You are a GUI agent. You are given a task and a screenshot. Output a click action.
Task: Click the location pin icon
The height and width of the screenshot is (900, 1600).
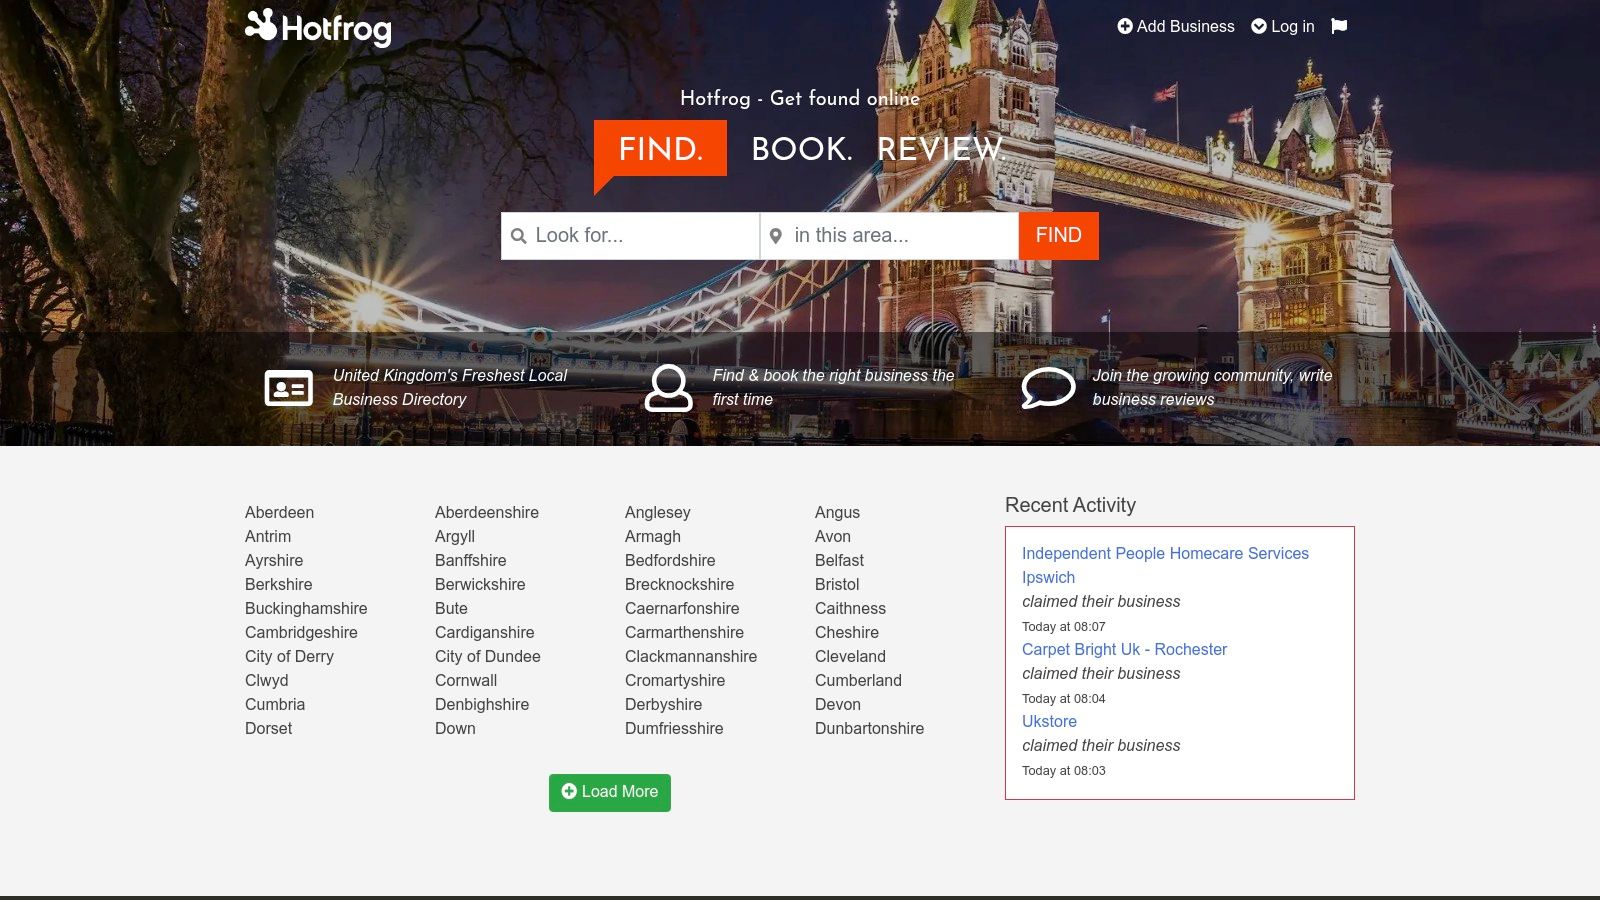775,236
